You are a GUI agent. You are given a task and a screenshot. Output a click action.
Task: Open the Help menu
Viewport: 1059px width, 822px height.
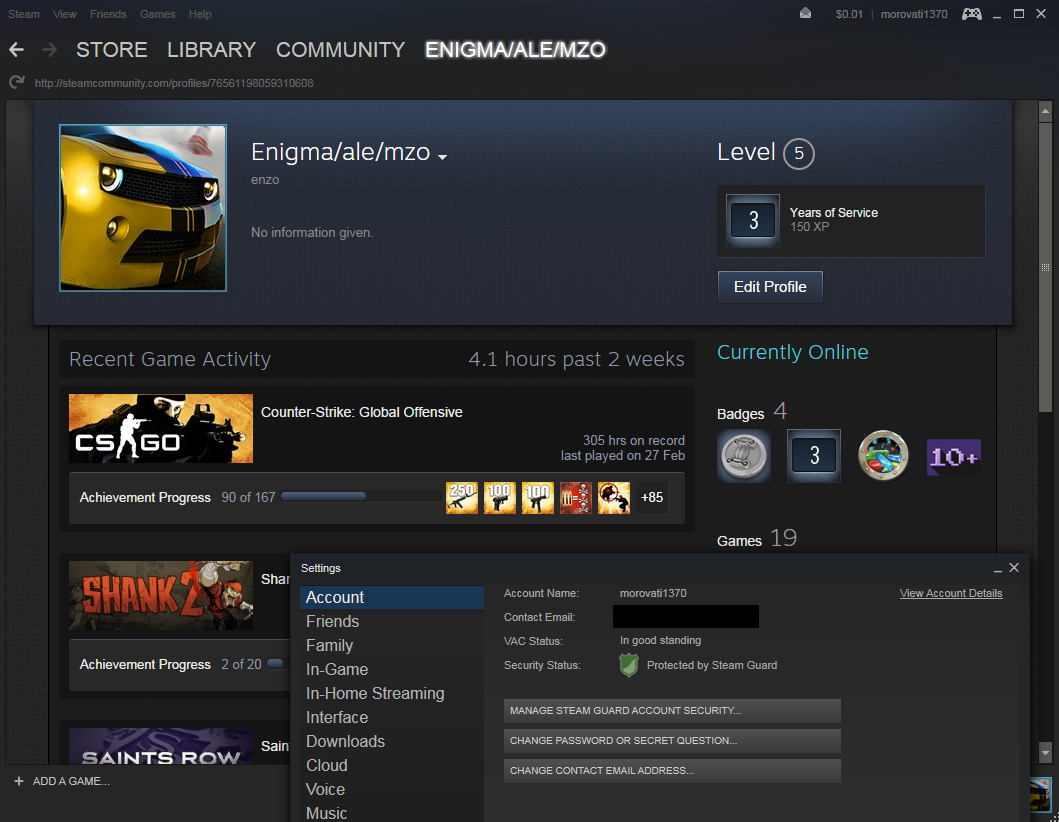[200, 14]
